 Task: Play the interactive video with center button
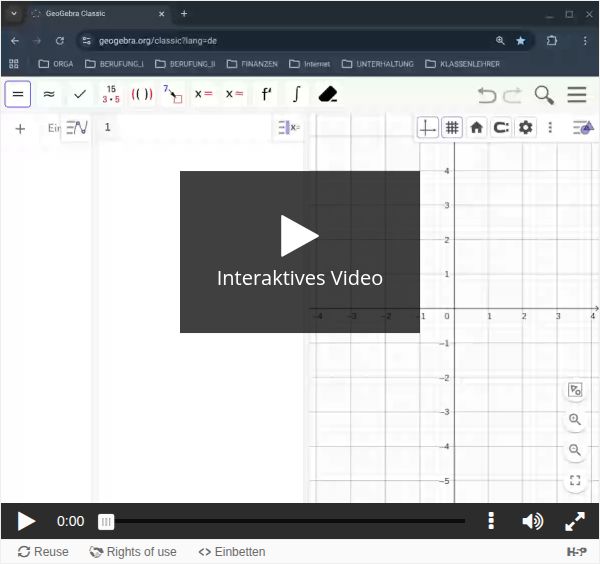[x=299, y=237]
